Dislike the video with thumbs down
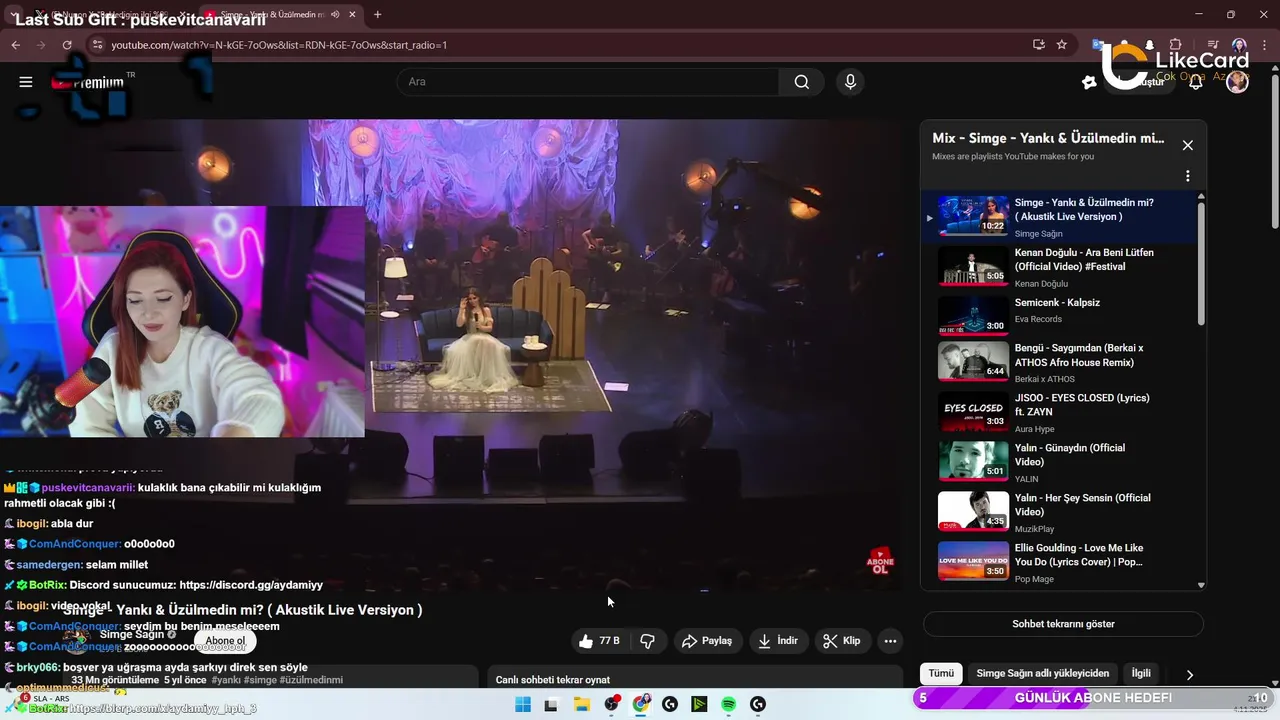This screenshot has width=1280, height=720. (647, 641)
